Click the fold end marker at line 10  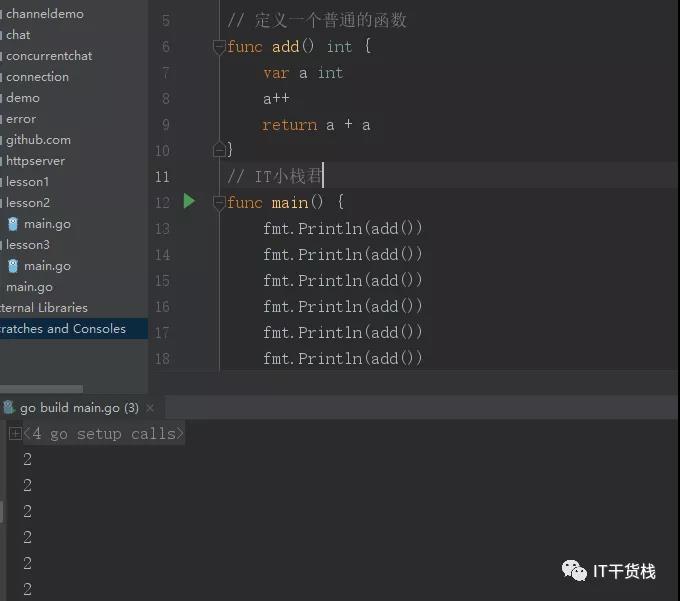219,150
